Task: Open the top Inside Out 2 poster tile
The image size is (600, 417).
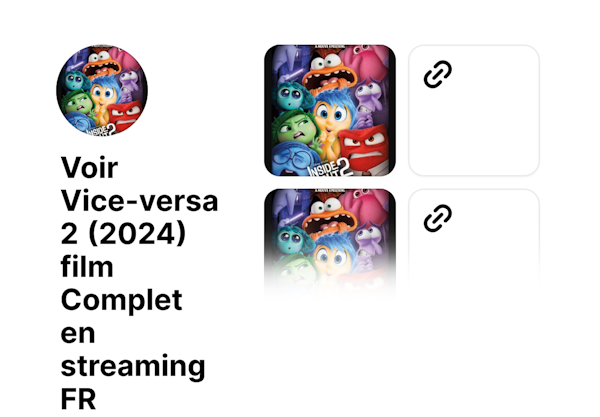Action: click(x=330, y=111)
